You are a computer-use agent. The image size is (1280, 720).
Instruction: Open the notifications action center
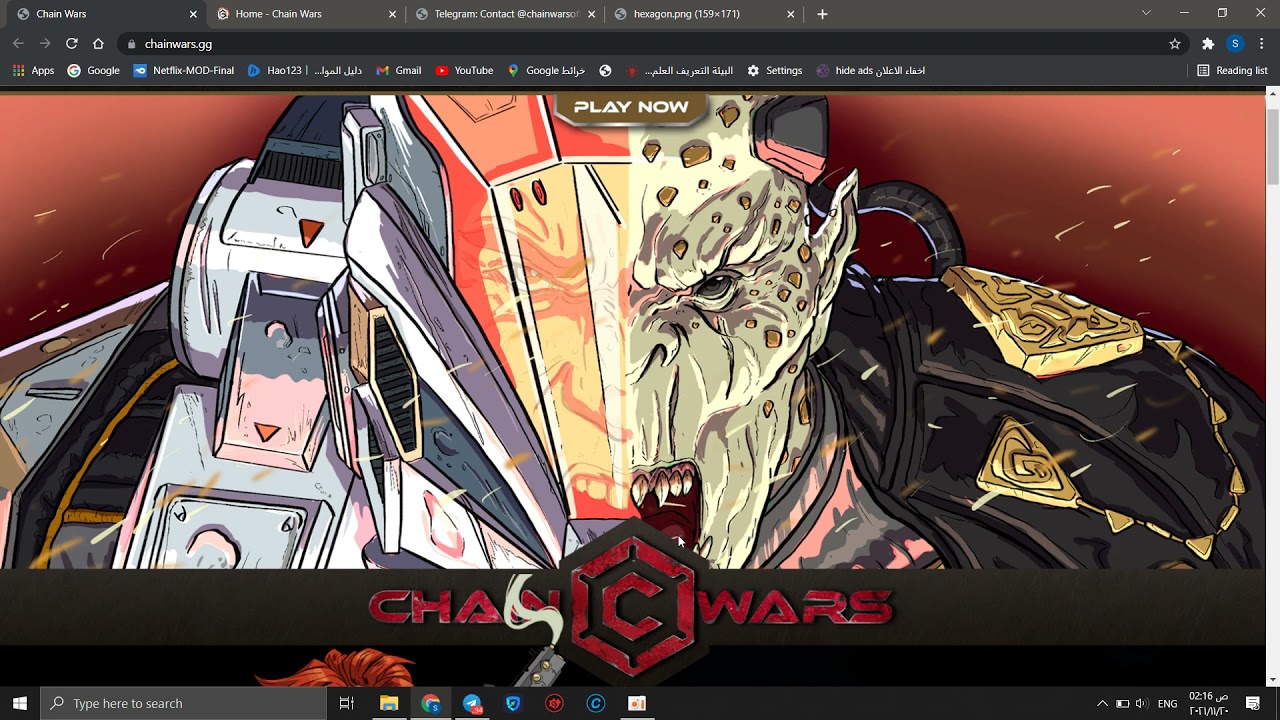tap(1253, 704)
